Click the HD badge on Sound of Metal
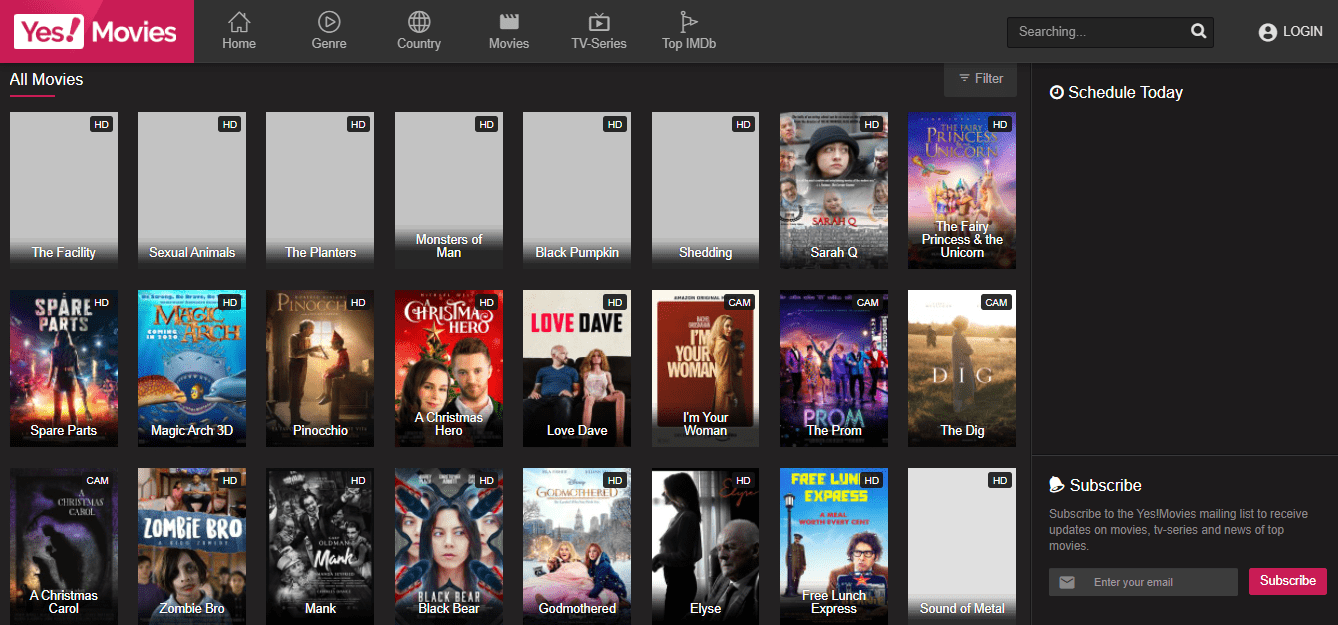This screenshot has width=1338, height=625. pos(1000,480)
